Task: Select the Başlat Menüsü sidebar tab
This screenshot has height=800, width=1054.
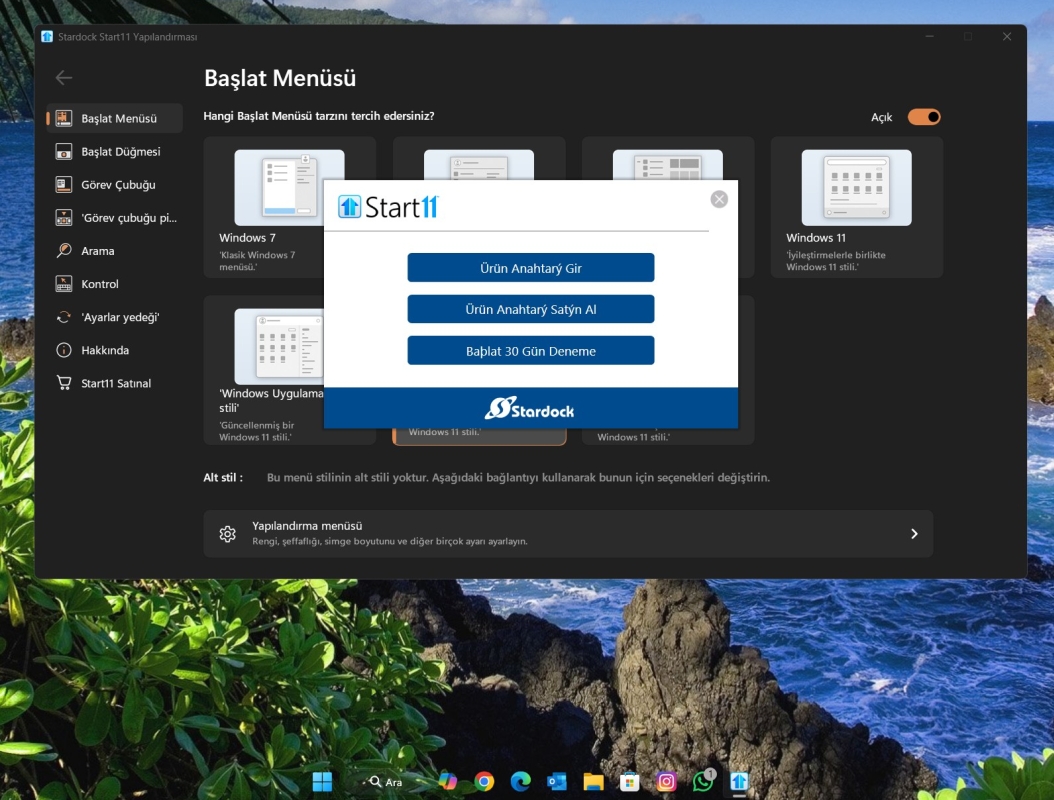Action: (x=117, y=118)
